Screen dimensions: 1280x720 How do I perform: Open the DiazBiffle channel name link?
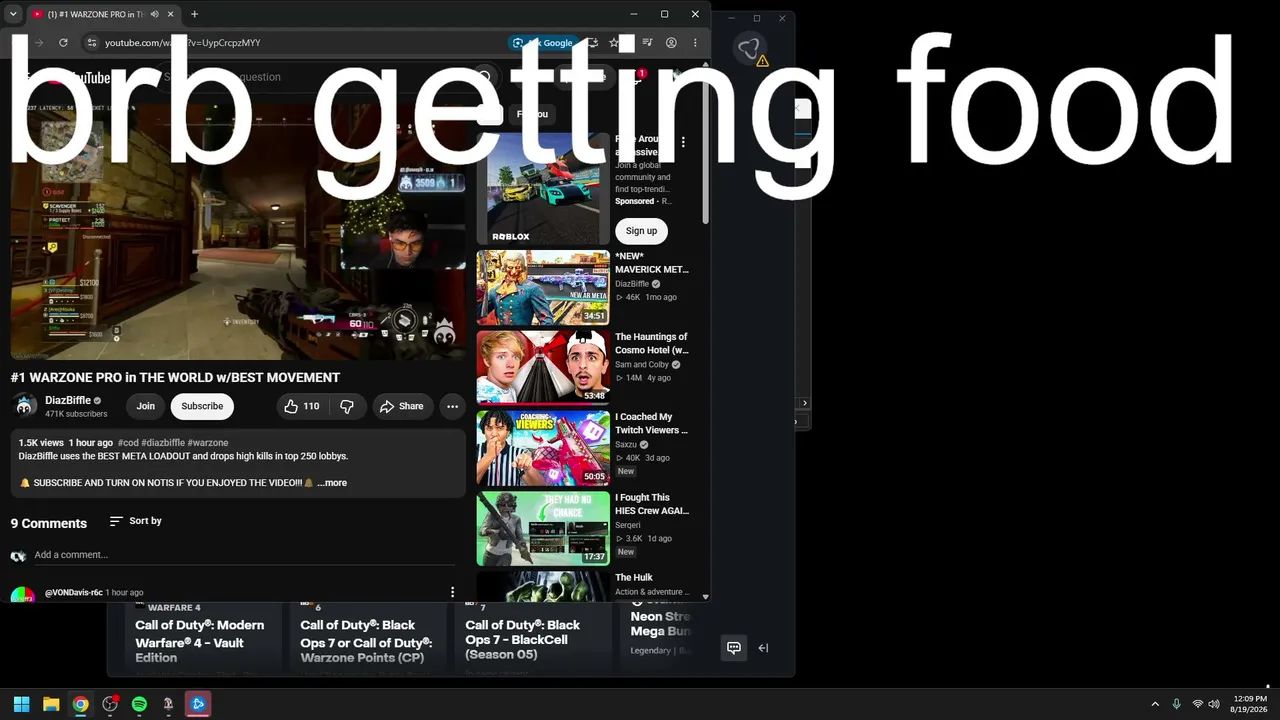tap(68, 400)
